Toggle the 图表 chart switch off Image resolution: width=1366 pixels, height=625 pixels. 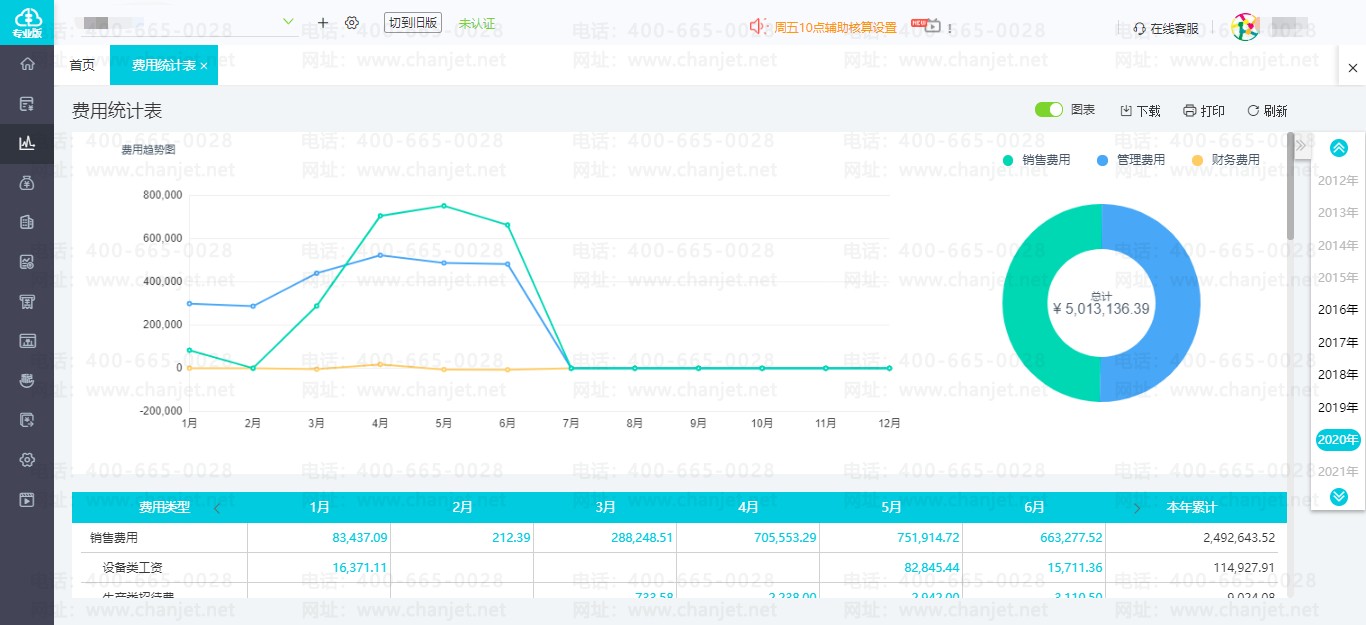1049,110
